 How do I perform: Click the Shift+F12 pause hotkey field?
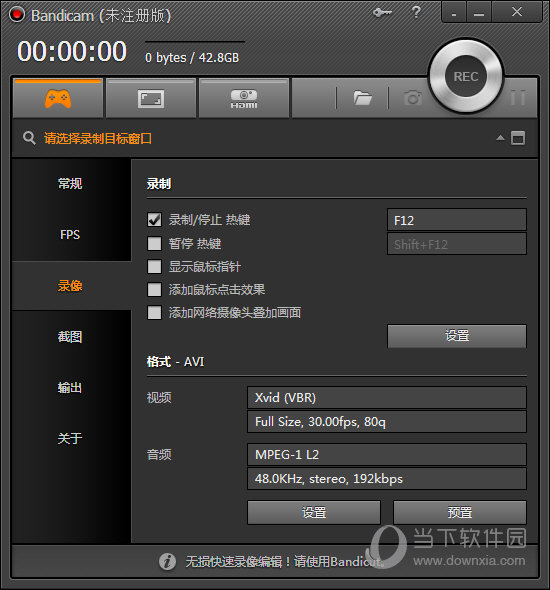point(457,244)
